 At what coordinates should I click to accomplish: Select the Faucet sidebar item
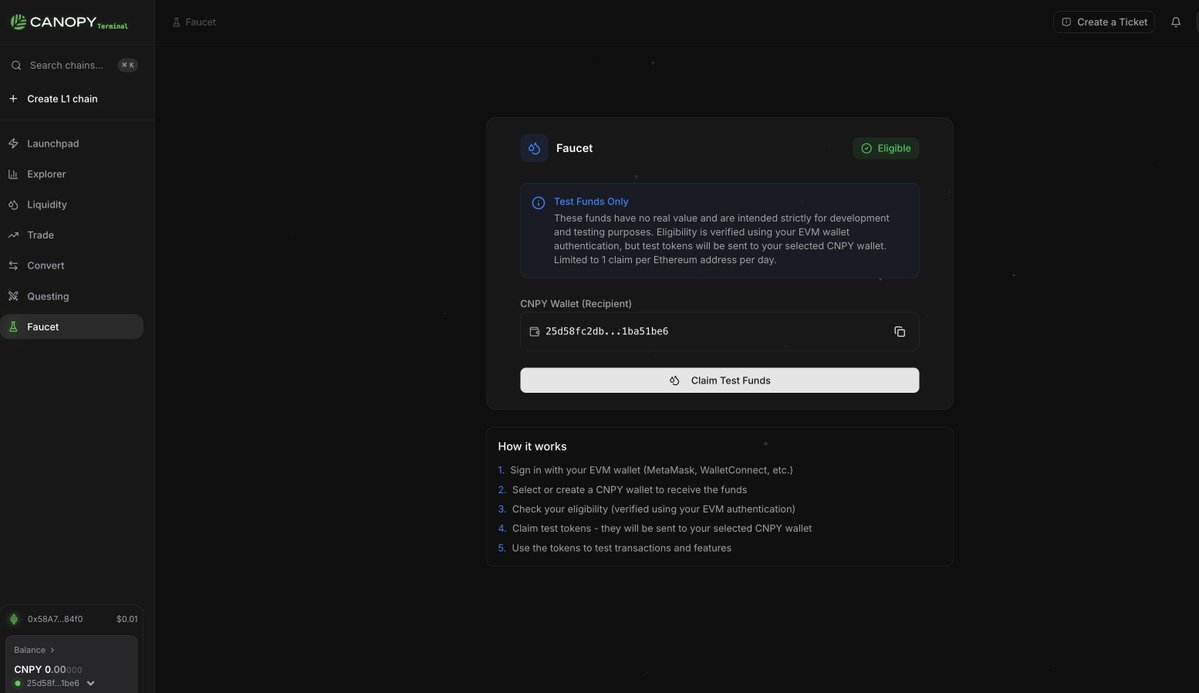coord(71,327)
